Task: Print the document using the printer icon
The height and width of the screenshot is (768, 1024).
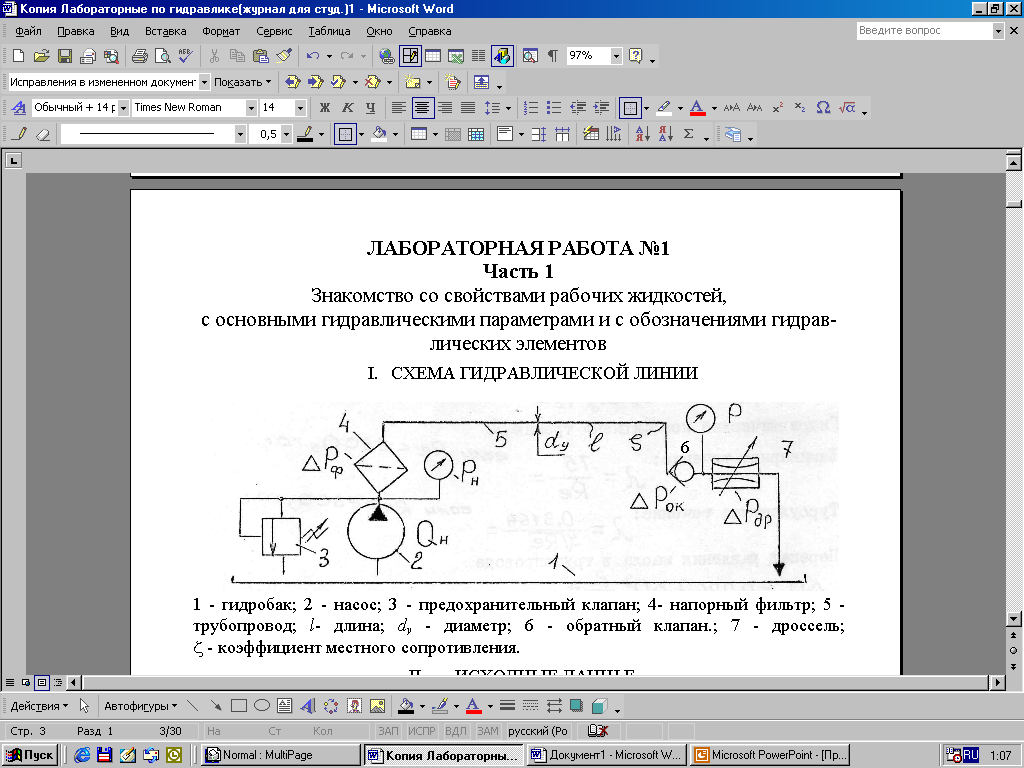Action: pos(139,56)
